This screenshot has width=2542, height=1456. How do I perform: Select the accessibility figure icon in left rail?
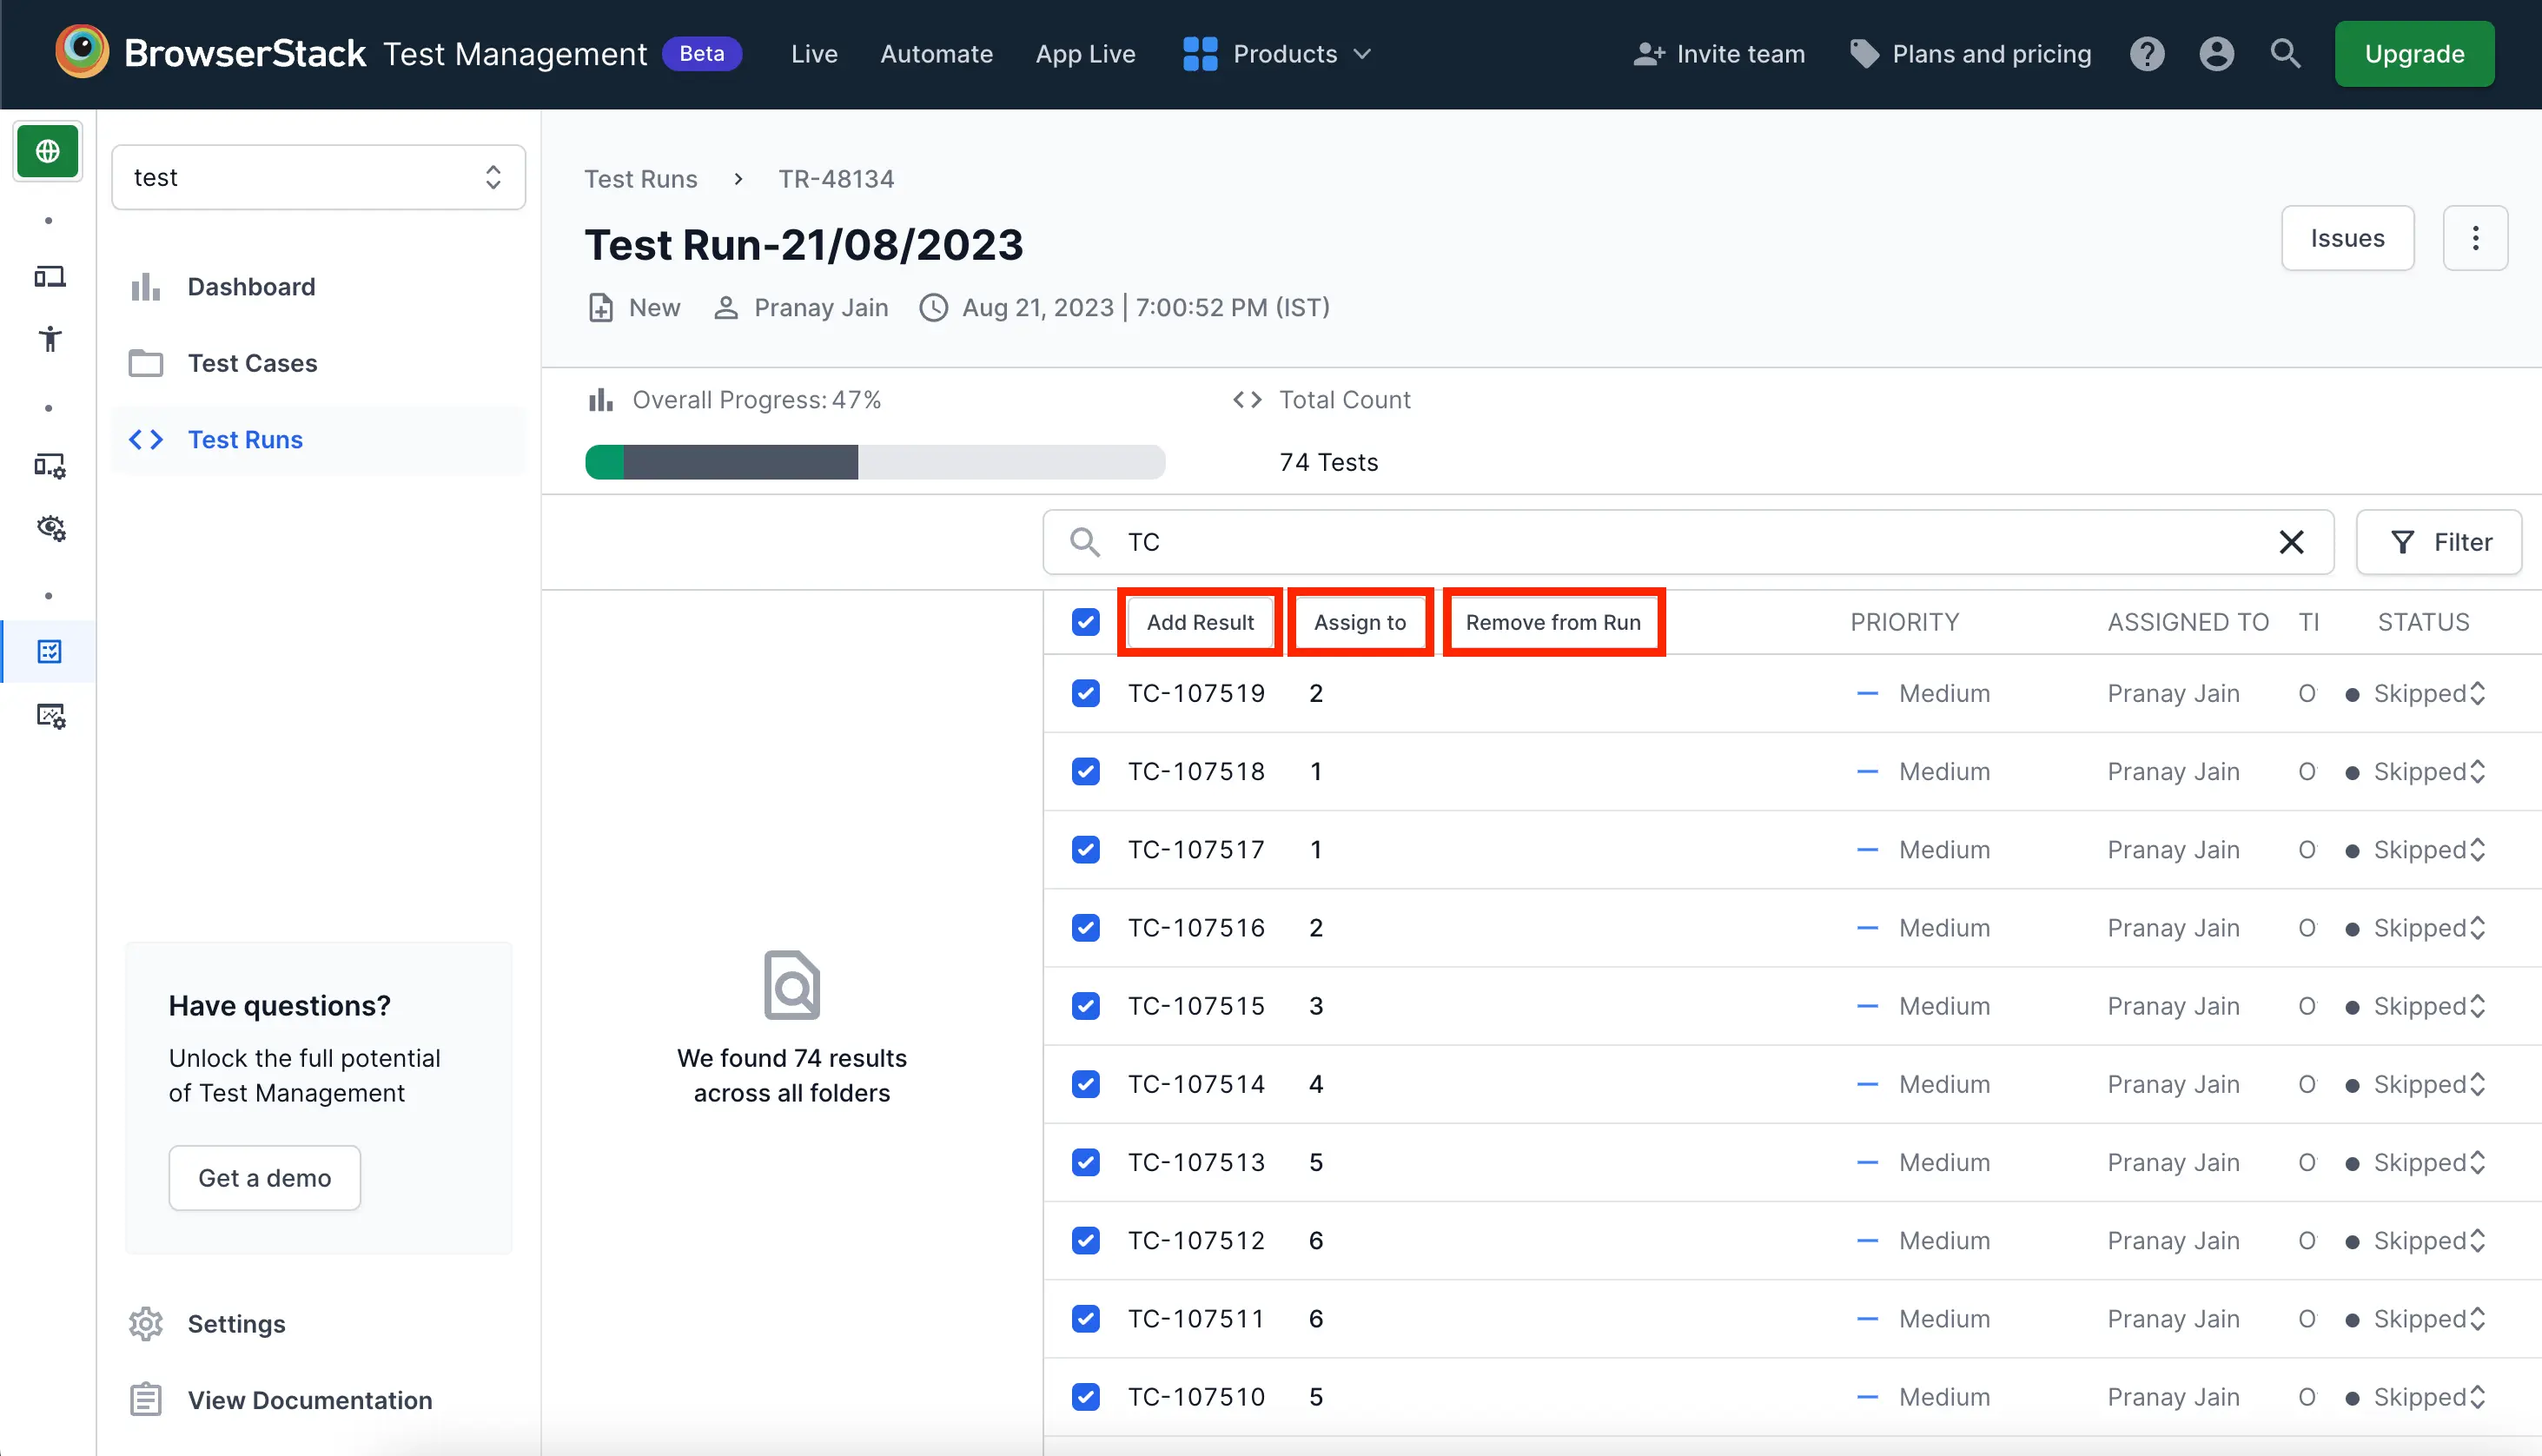point(49,339)
